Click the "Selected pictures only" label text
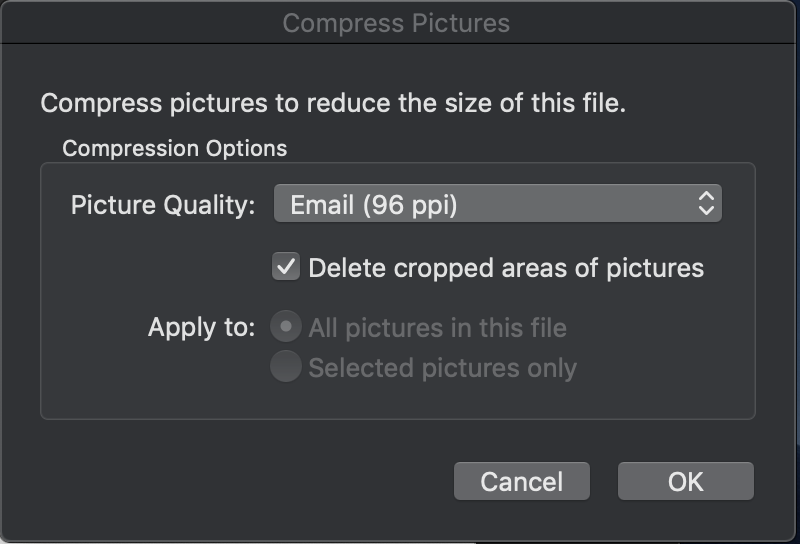Viewport: 800px width, 544px height. click(442, 368)
